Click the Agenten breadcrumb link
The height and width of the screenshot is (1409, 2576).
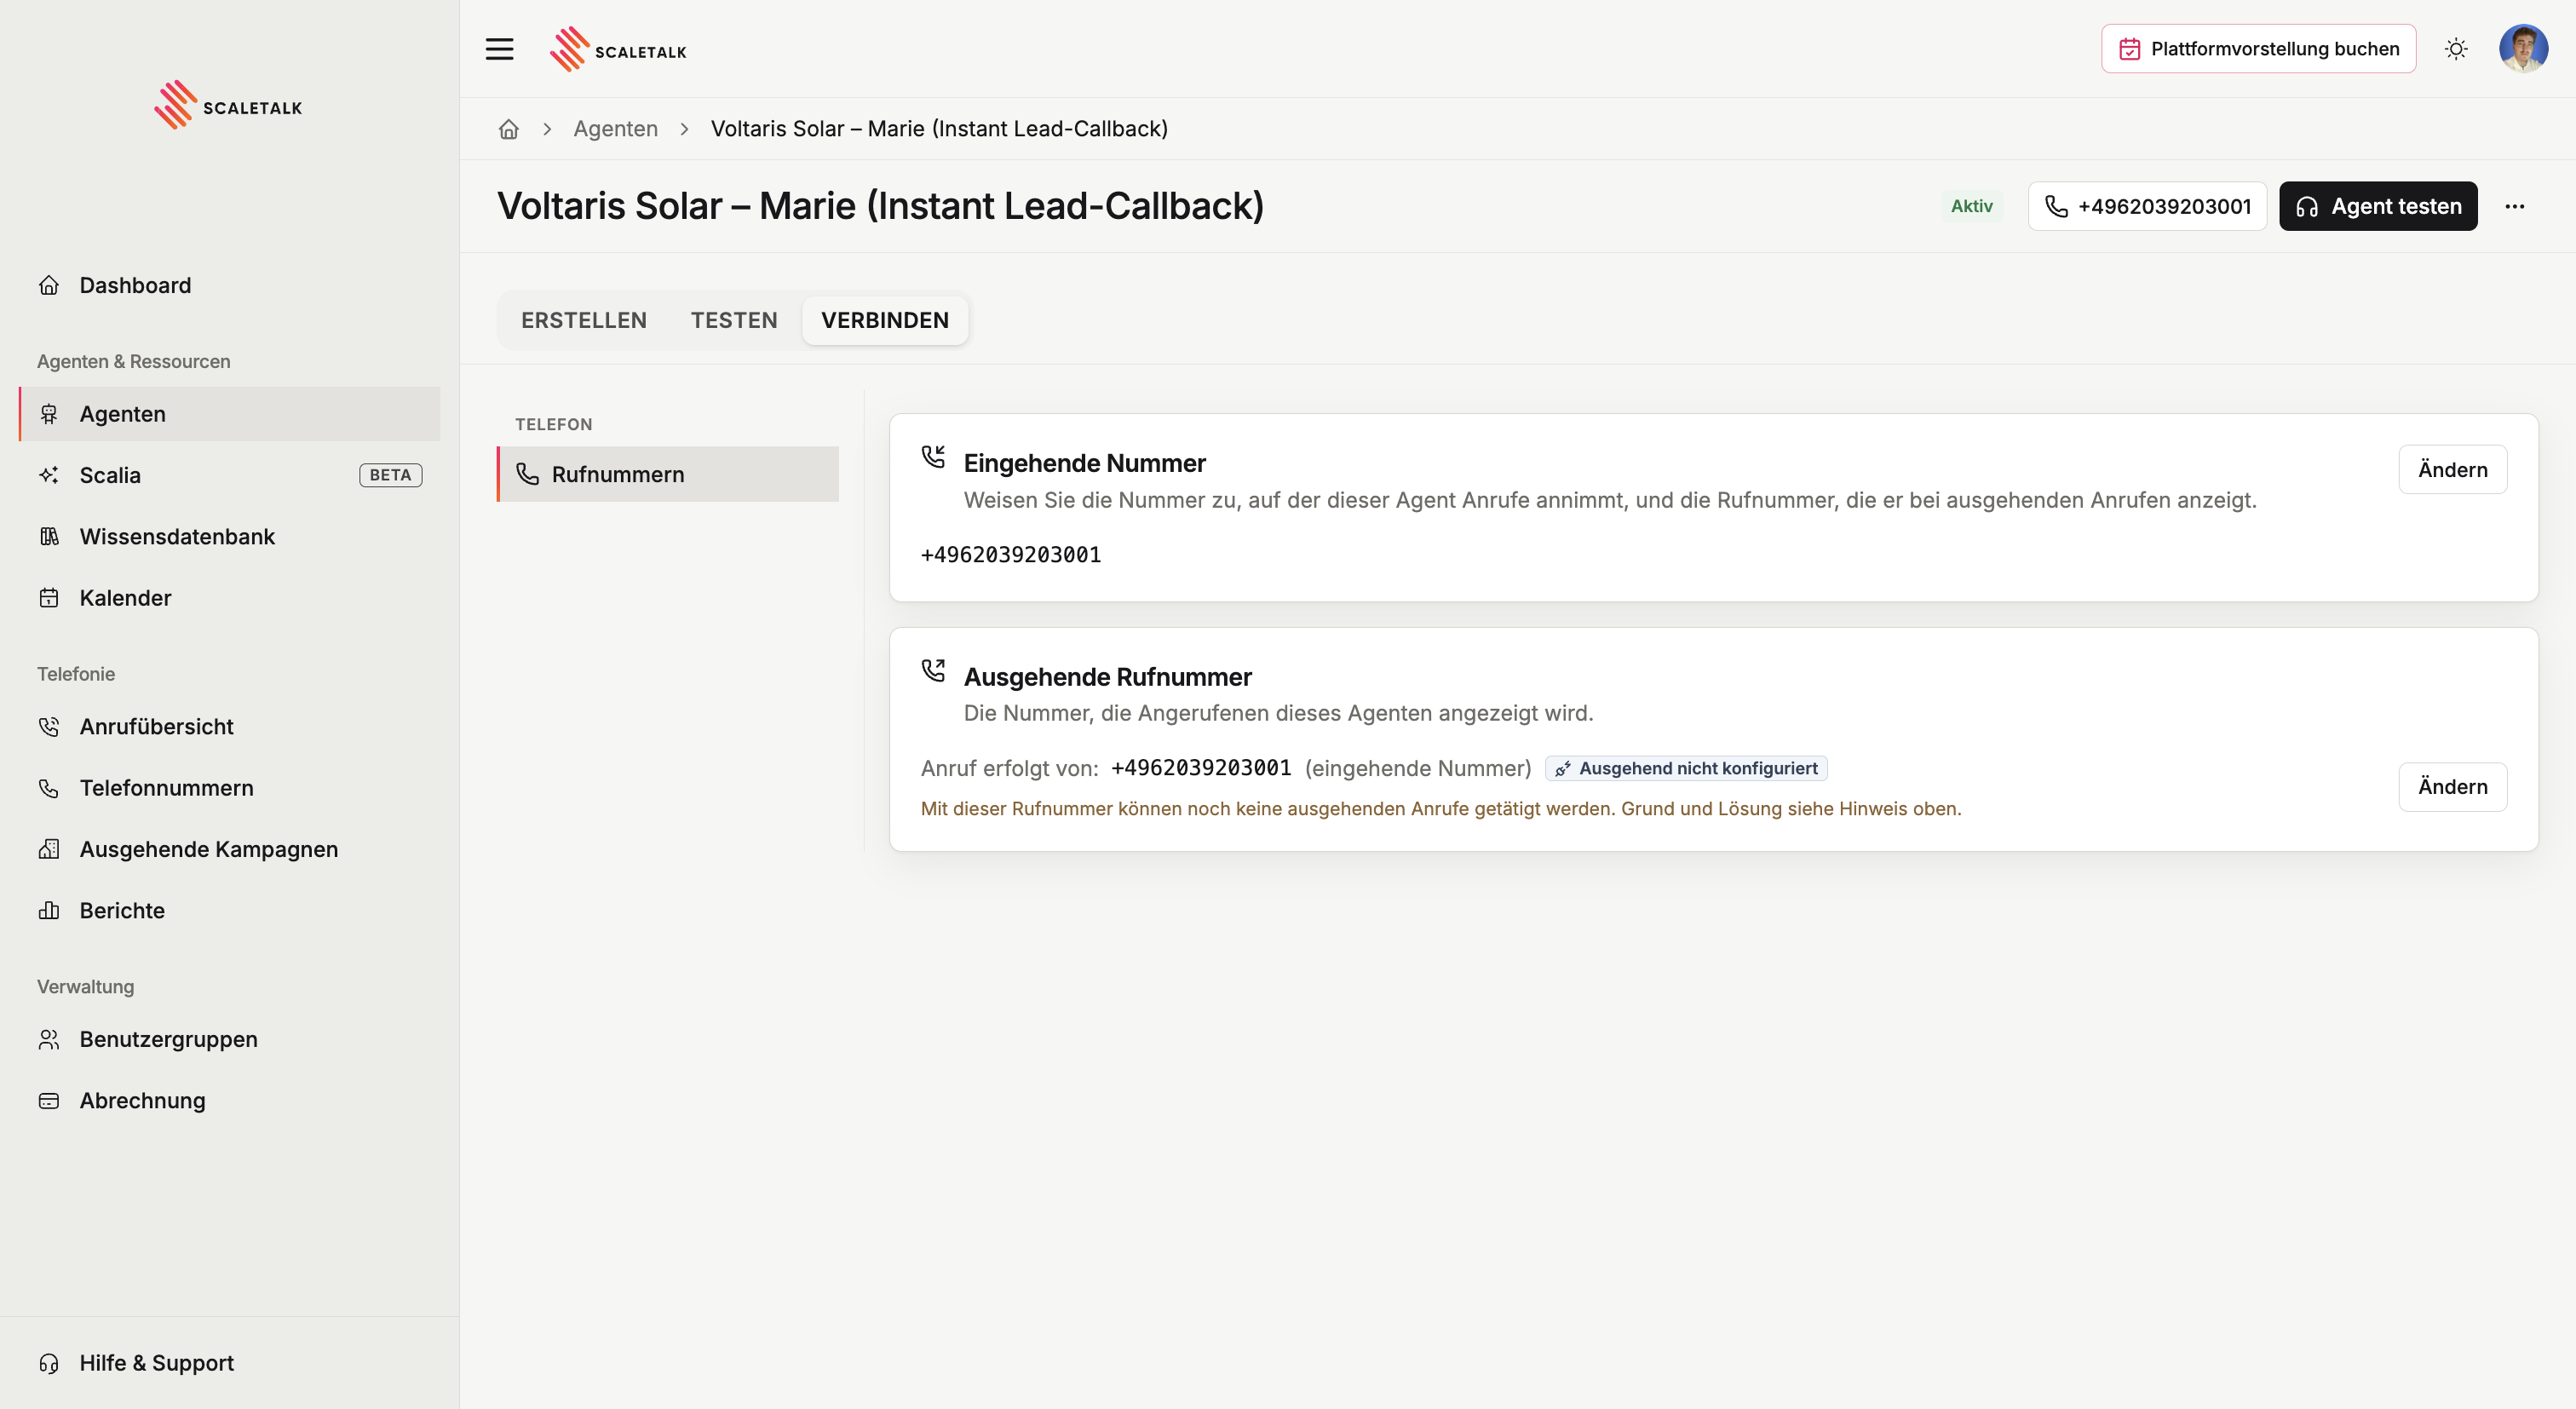point(615,129)
